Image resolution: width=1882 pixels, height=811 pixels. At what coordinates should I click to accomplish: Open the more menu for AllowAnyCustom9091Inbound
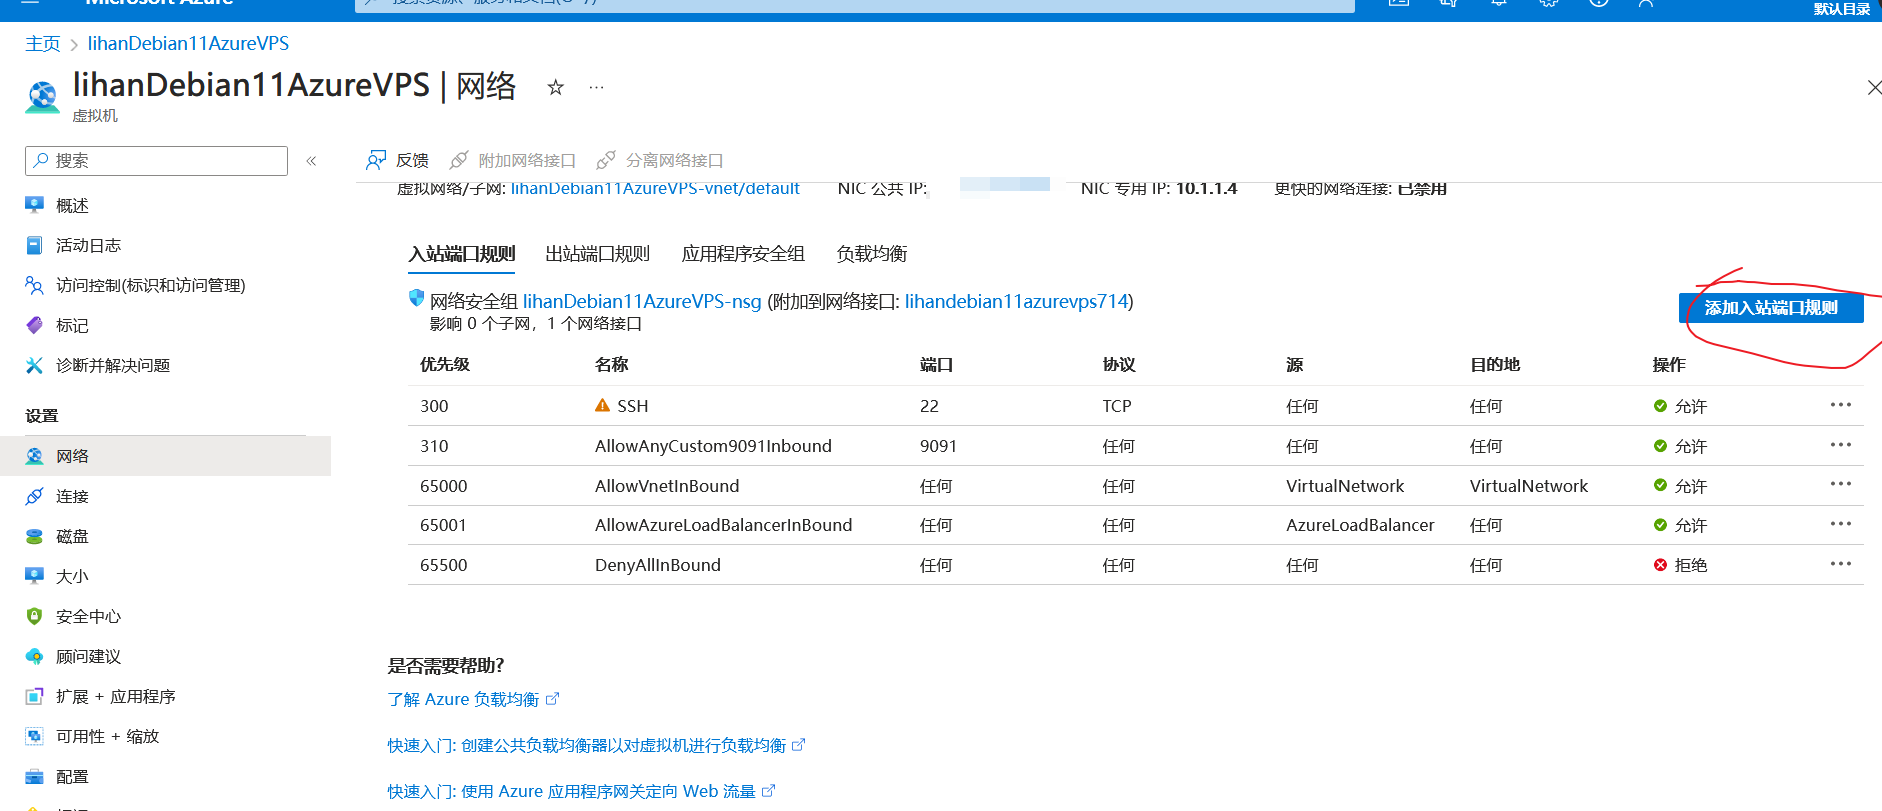pyautogui.click(x=1840, y=445)
